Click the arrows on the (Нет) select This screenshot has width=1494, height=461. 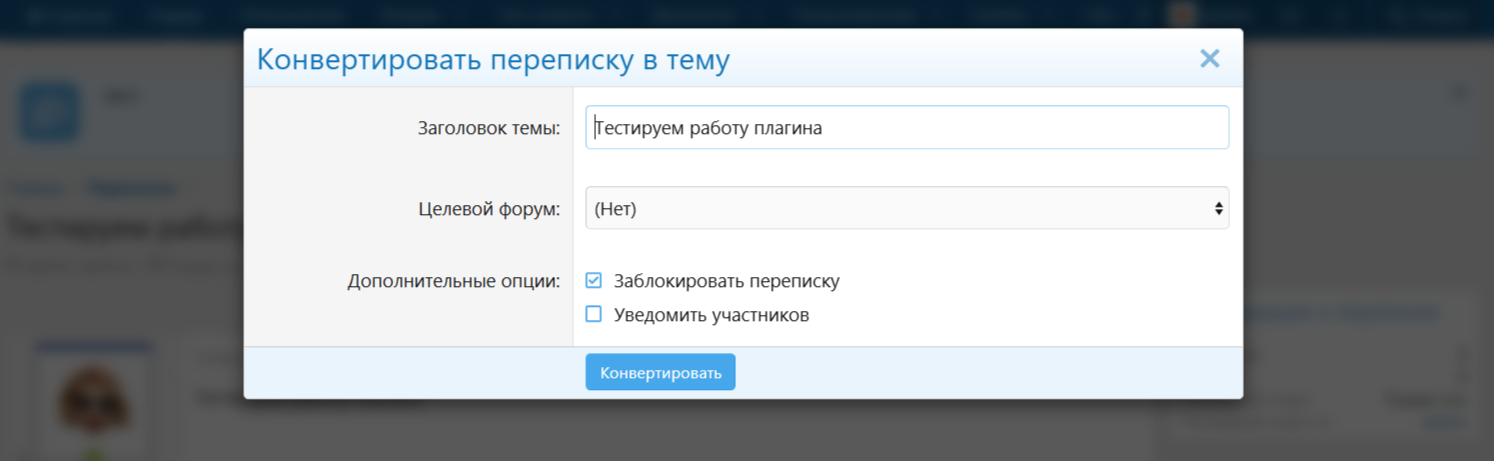point(1218,208)
